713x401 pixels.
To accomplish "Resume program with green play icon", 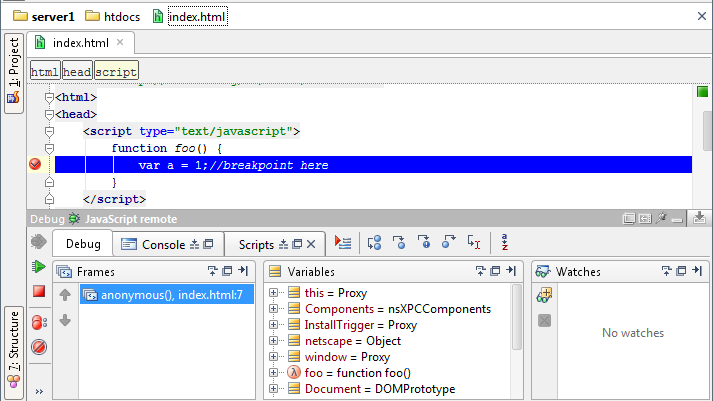I will click(x=39, y=267).
